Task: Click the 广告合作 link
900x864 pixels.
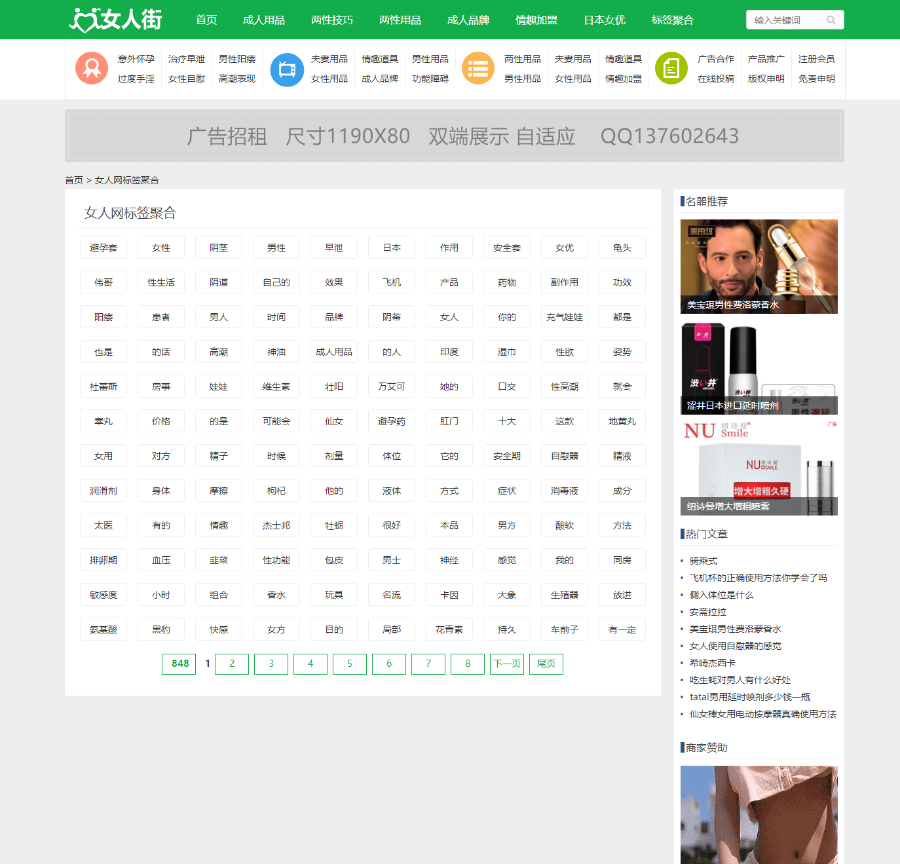Action: click(715, 59)
